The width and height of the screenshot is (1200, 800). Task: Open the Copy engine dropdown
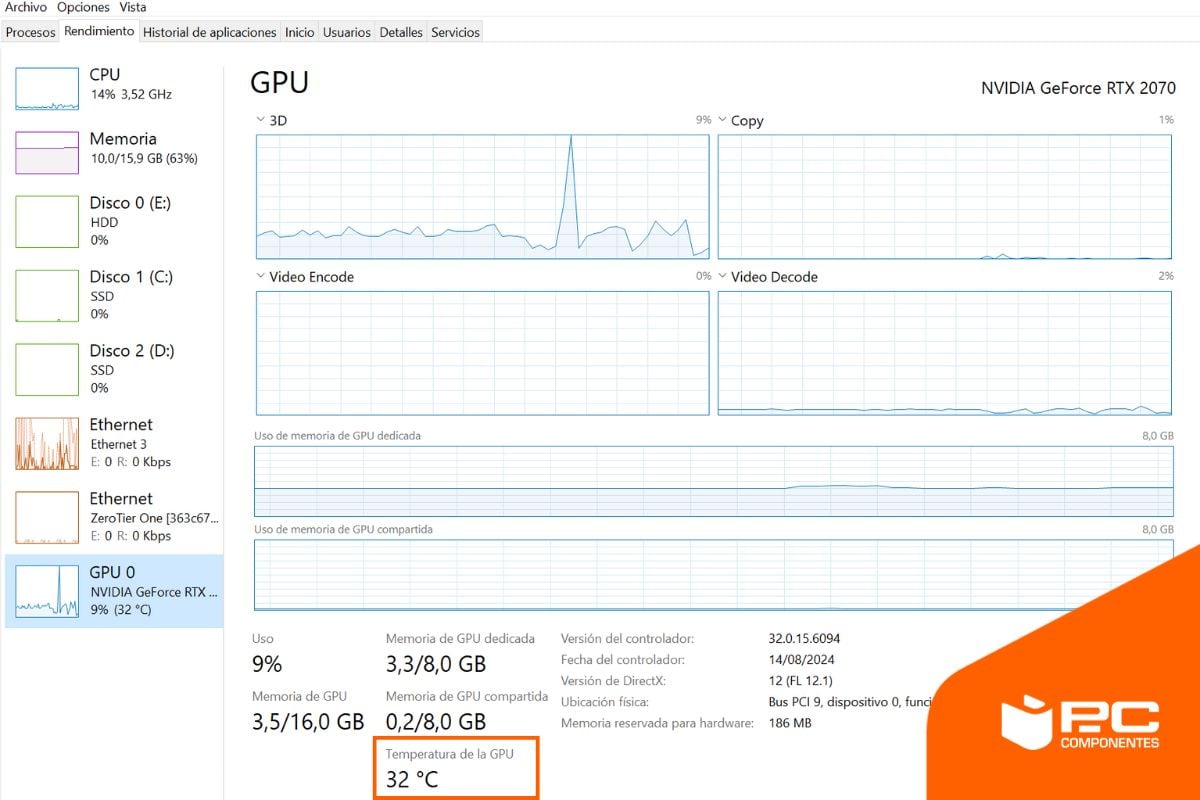723,120
